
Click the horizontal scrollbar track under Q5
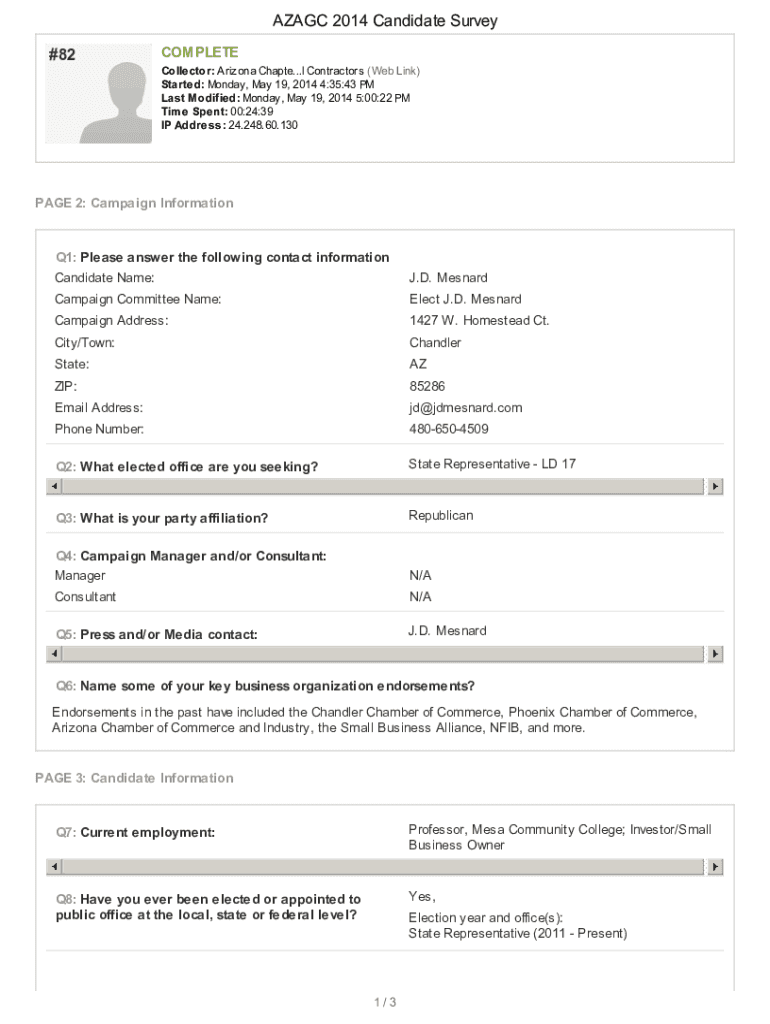click(x=385, y=653)
